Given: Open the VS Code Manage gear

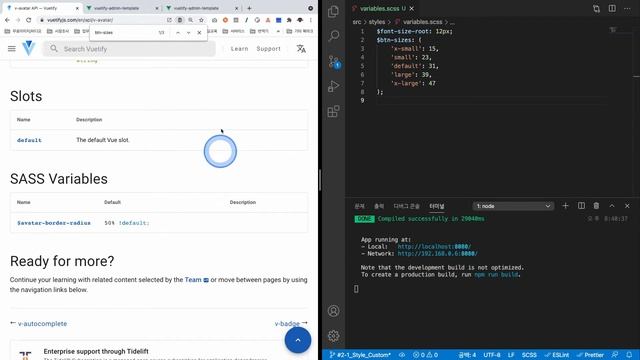Looking at the screenshot, I should coord(333,336).
